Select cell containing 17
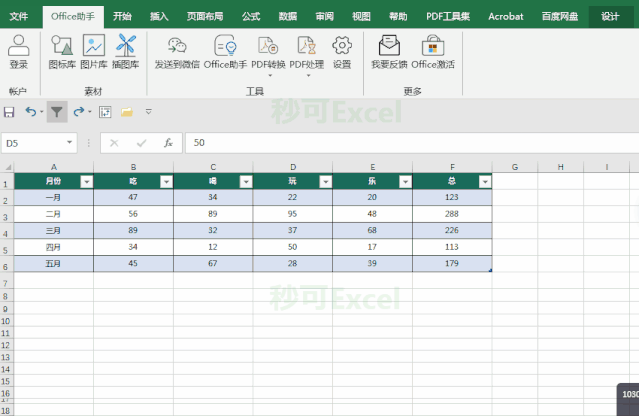Image resolution: width=639 pixels, height=416 pixels. tap(372, 247)
